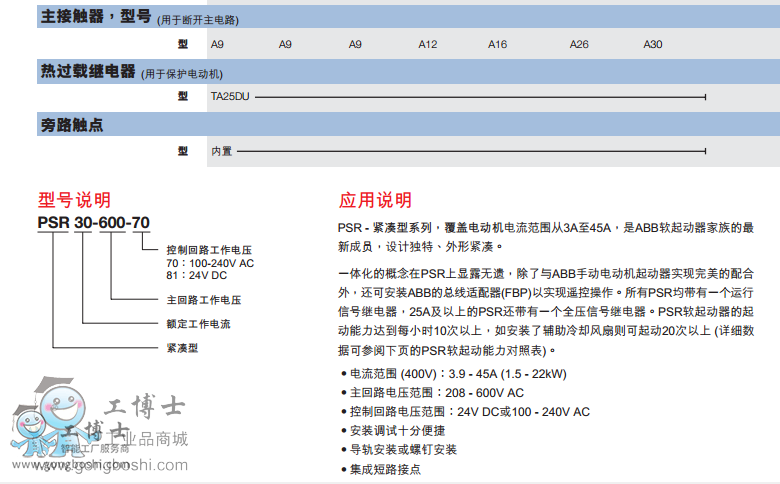Click the PSR 30-600-70 model code
The width and height of the screenshot is (780, 484).
tap(94, 223)
